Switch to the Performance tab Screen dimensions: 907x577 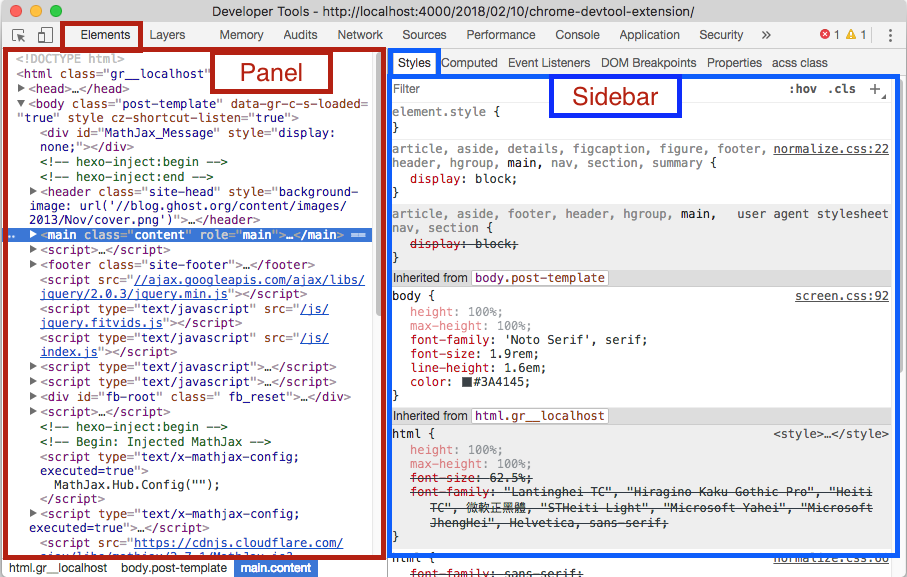(501, 35)
